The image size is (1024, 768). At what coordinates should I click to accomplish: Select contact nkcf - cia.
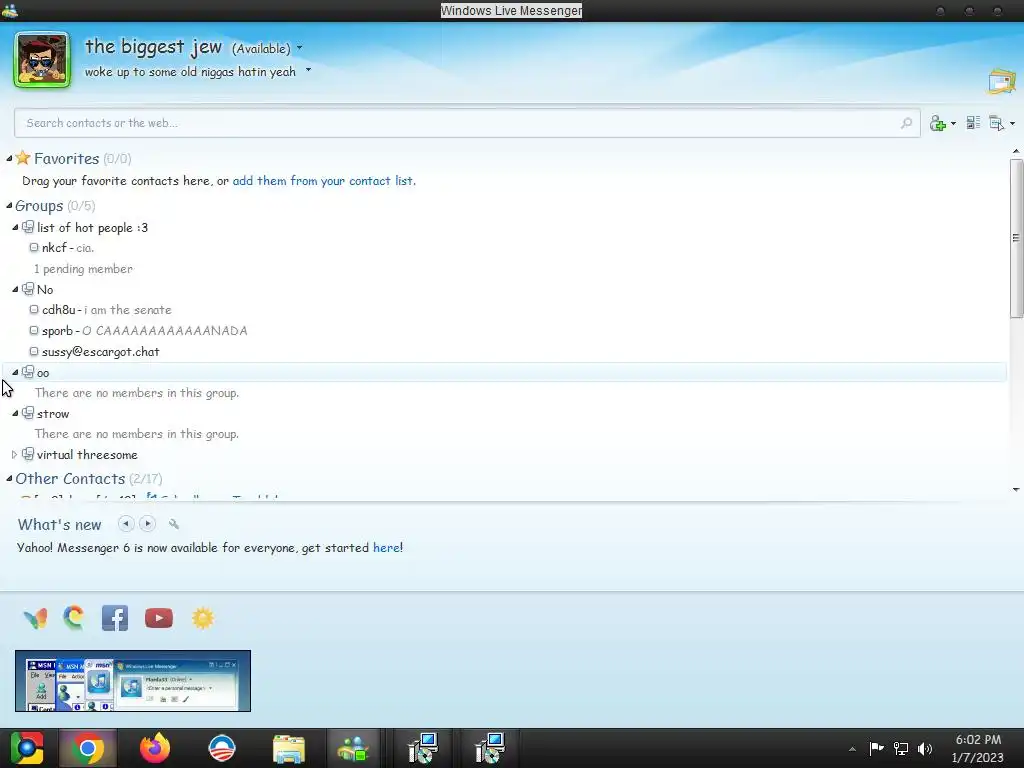point(68,248)
